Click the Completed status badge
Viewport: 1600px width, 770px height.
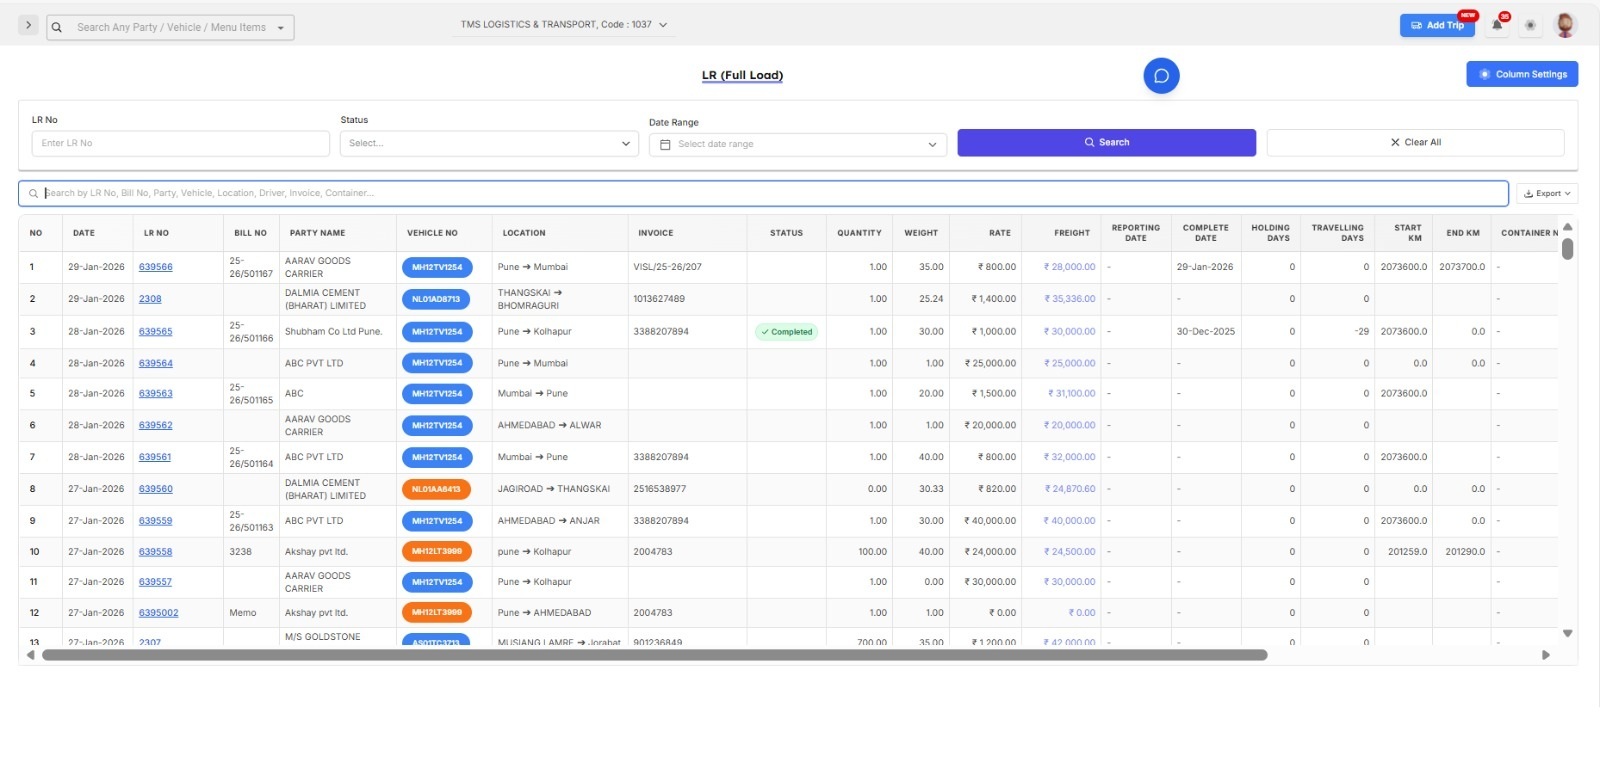(786, 332)
